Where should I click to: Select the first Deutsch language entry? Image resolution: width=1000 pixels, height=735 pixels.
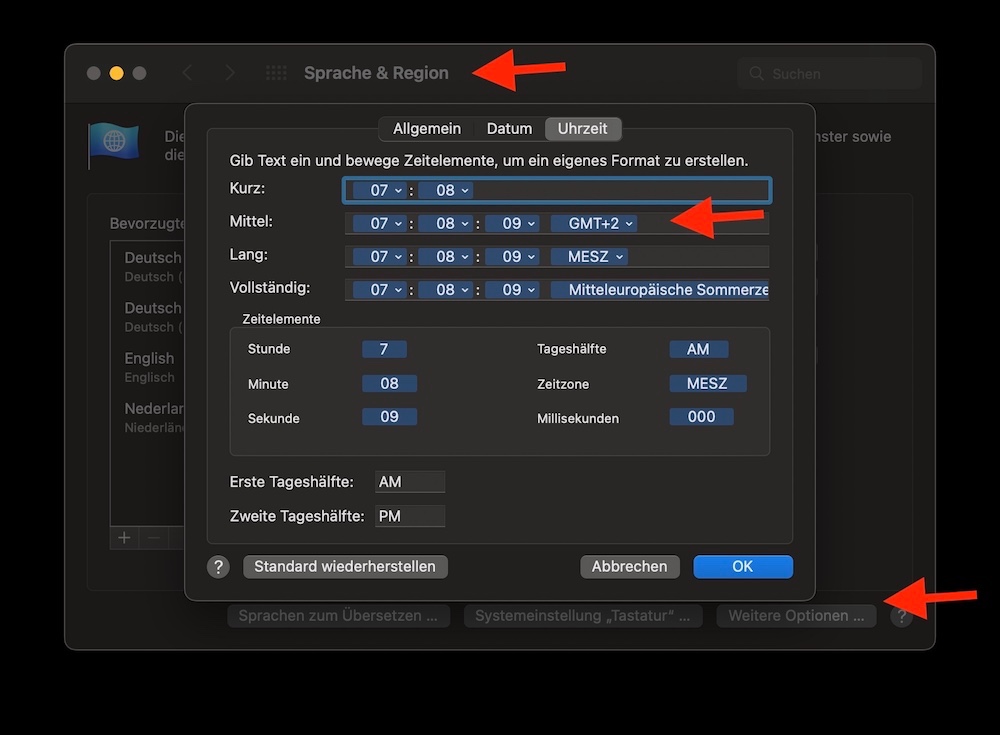point(149,267)
